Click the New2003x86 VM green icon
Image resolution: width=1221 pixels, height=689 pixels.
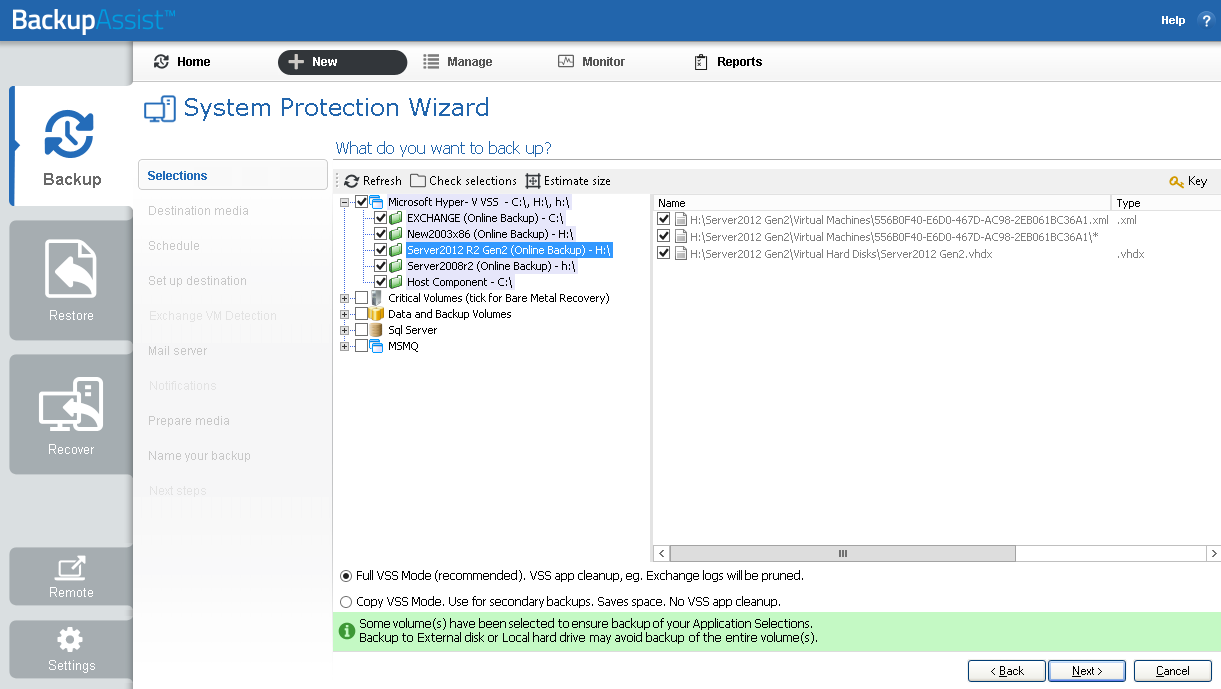(396, 234)
